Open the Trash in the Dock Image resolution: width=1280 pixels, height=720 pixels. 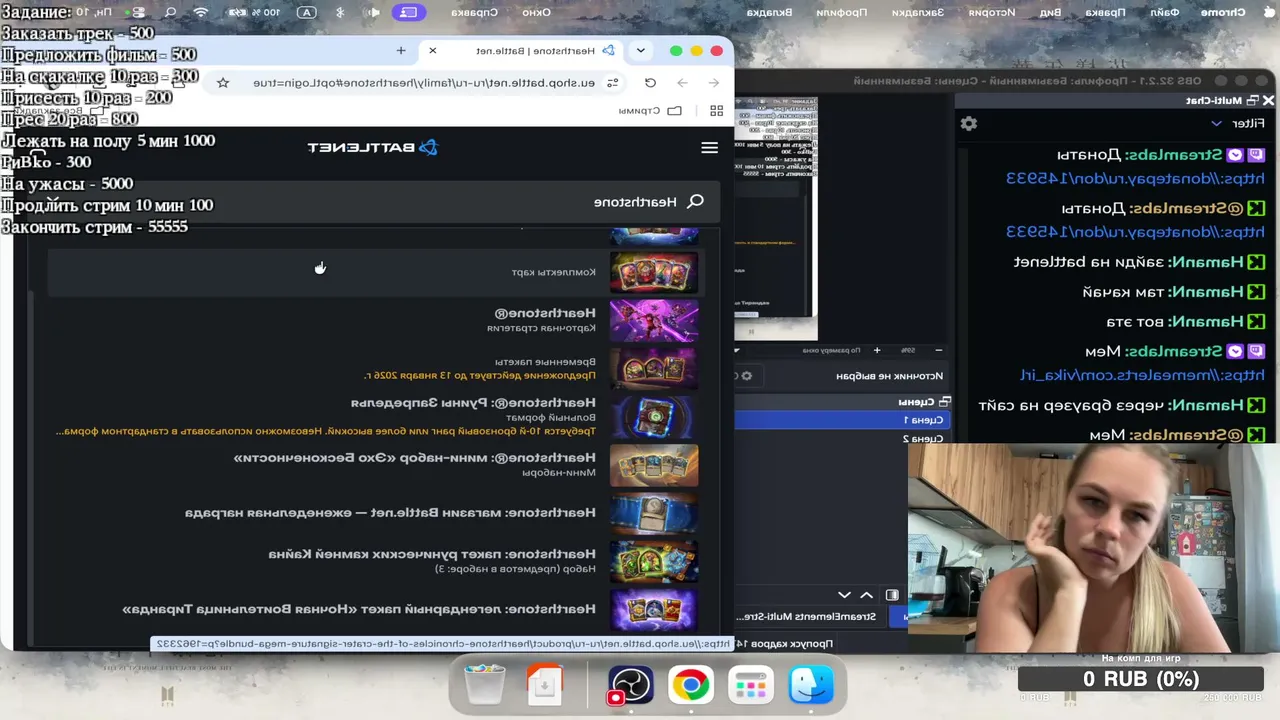pos(485,685)
